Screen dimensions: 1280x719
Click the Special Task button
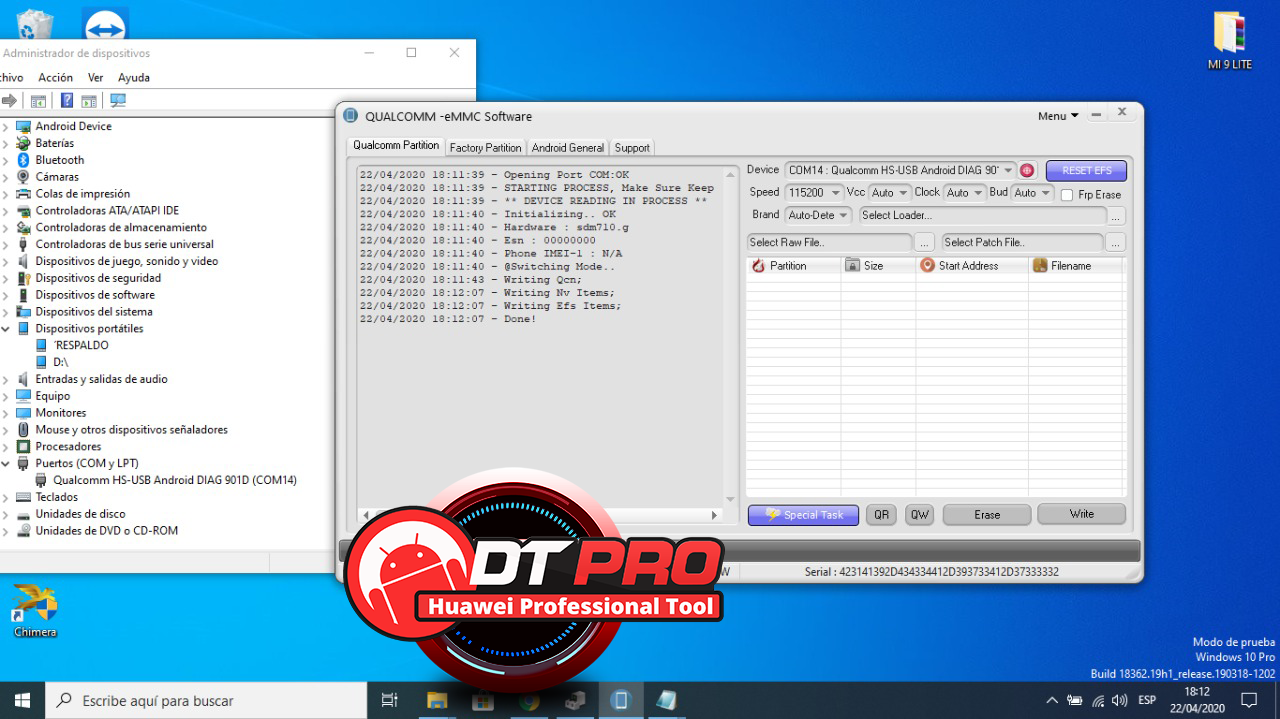pos(803,515)
